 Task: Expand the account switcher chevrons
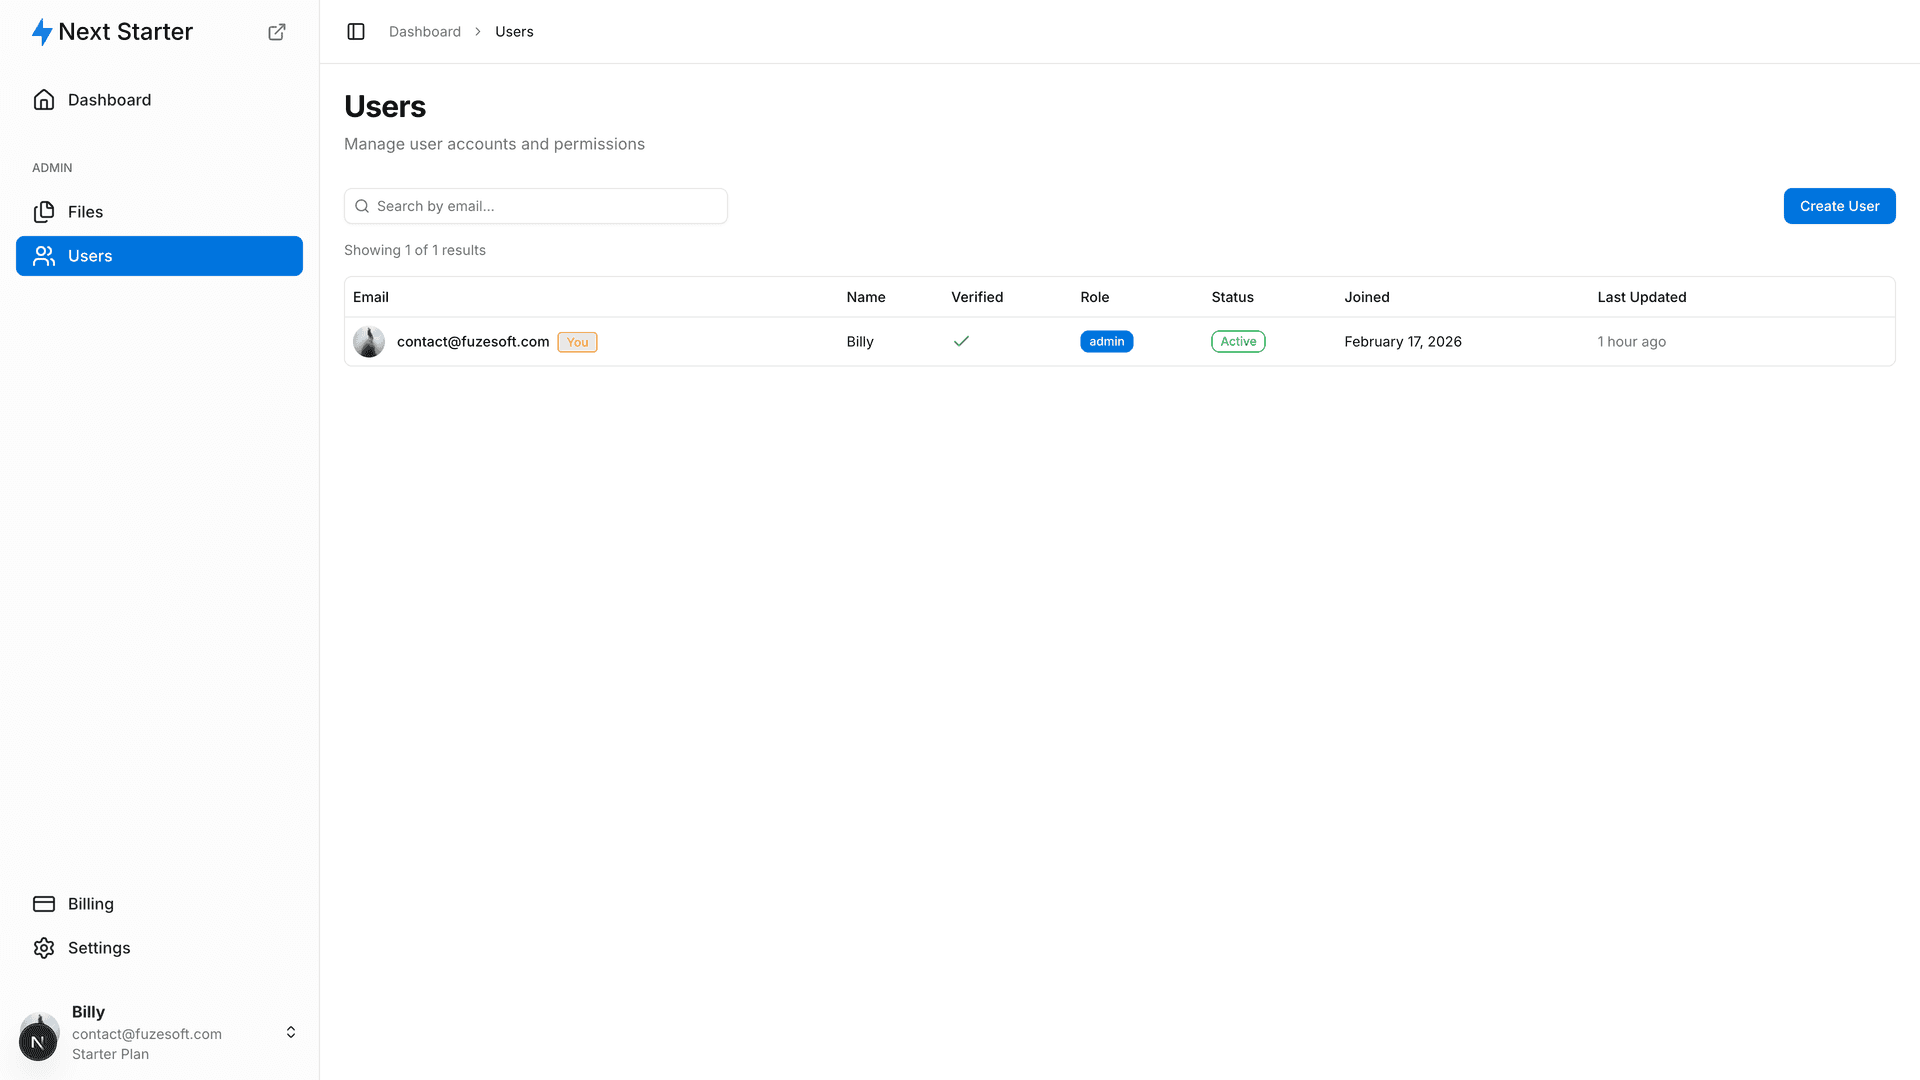[x=291, y=1032]
